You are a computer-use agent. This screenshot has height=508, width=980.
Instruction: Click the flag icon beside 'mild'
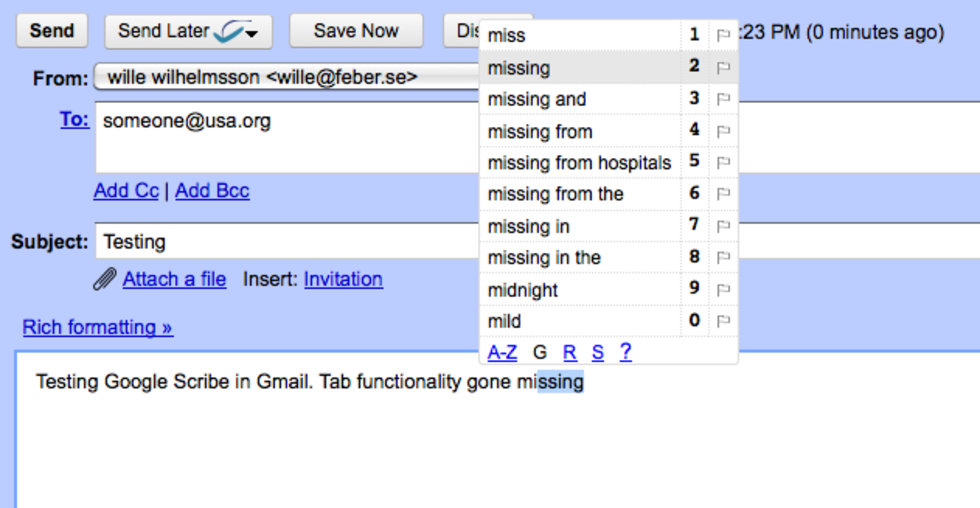tap(722, 322)
